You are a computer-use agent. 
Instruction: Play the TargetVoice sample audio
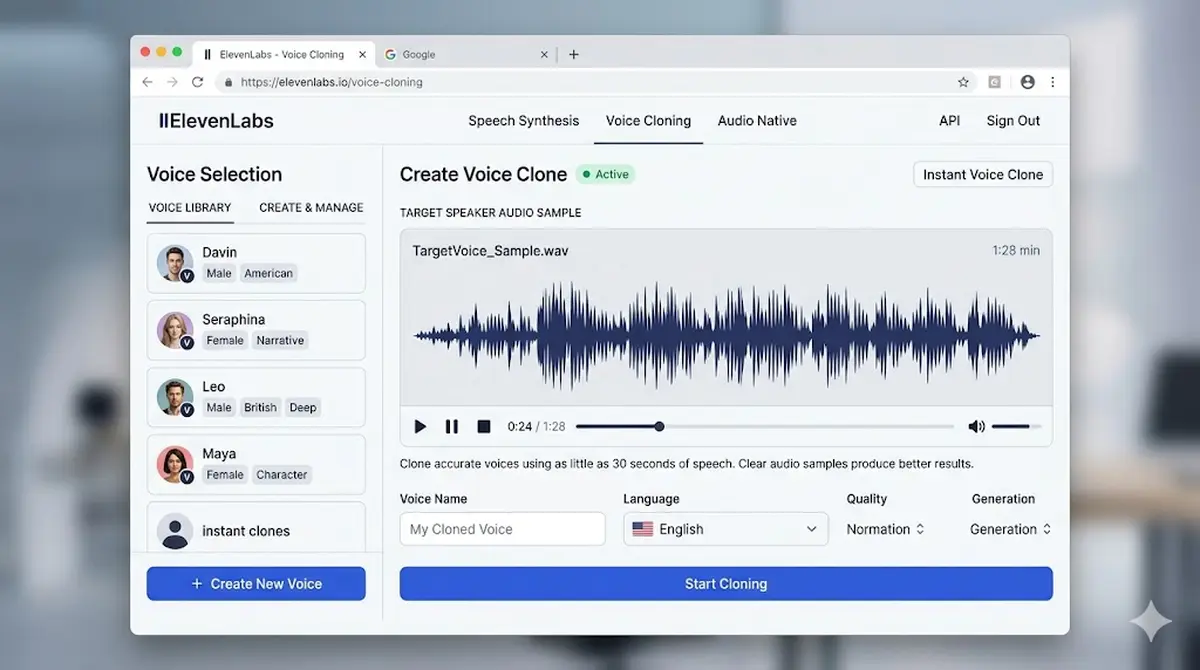pyautogui.click(x=420, y=427)
